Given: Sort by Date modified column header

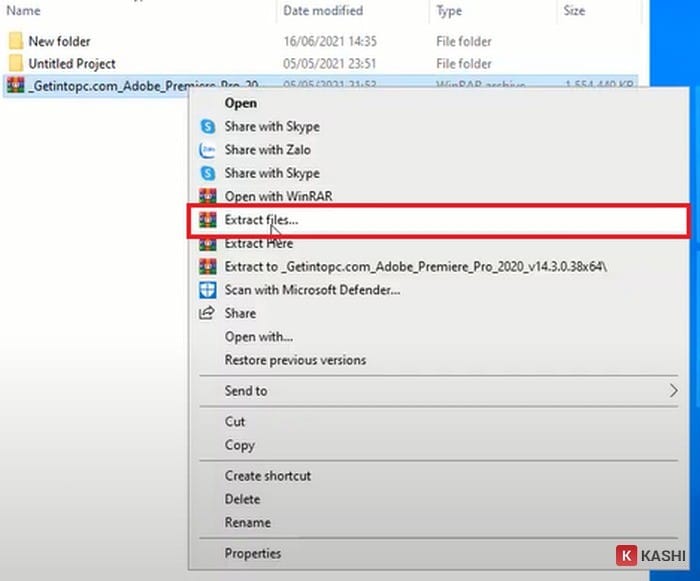Looking at the screenshot, I should point(323,10).
